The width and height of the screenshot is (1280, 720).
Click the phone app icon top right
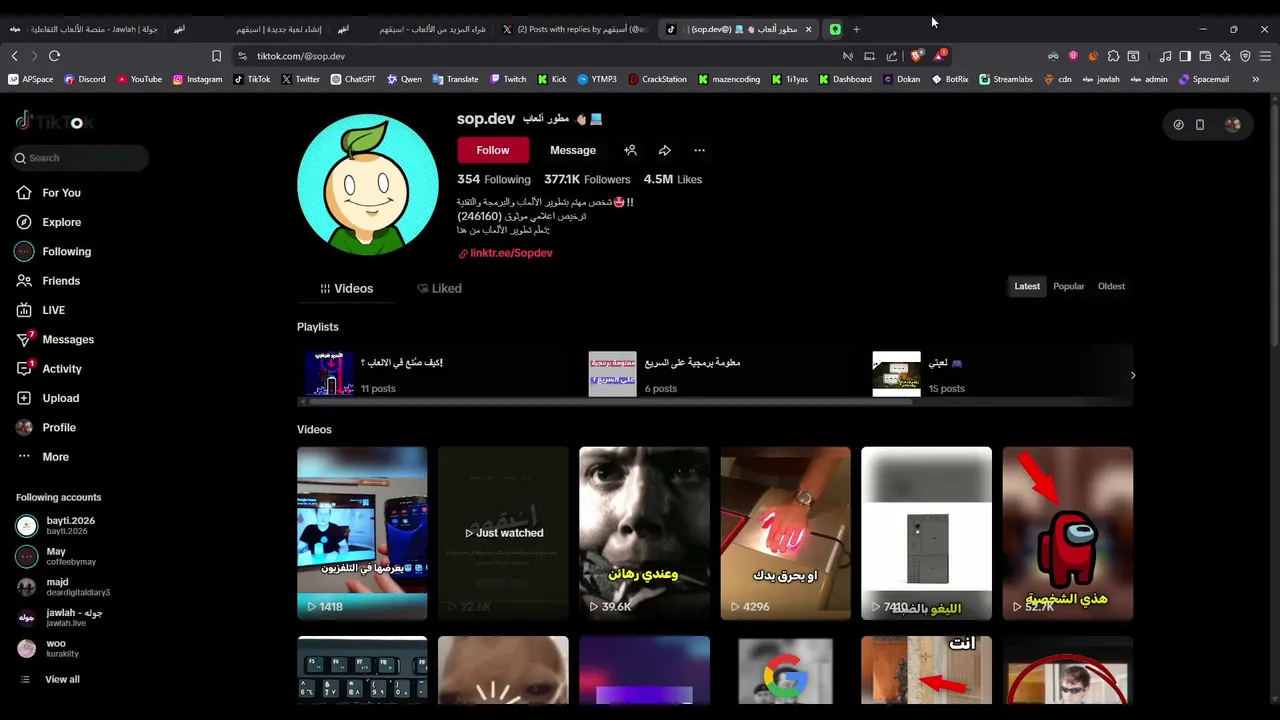click(1200, 125)
